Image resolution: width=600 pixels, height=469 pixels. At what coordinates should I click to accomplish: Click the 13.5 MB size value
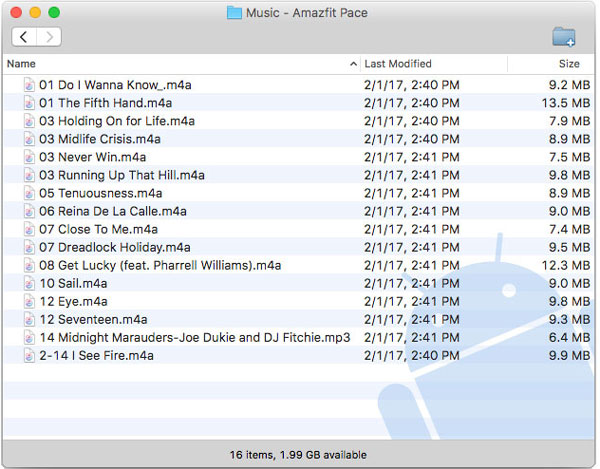(x=566, y=103)
